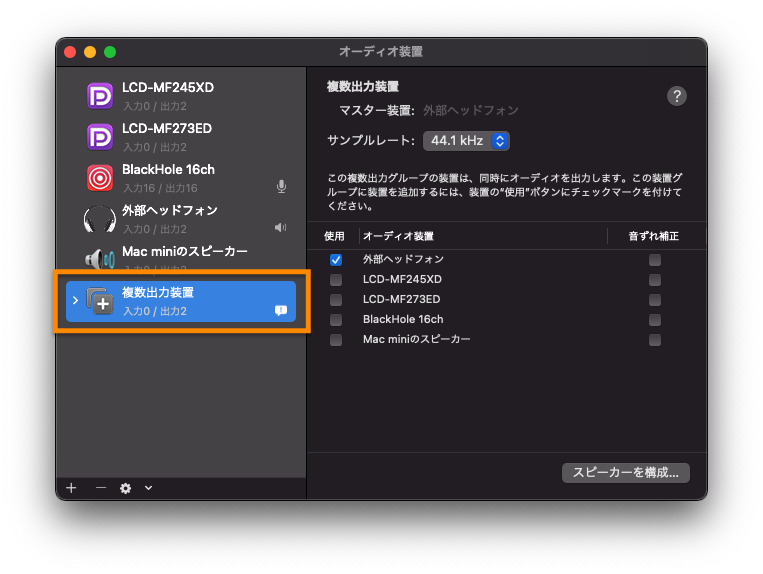This screenshot has height=574, width=763.
Task: Click the LCD-MF245XD DisplayPort device icon
Action: point(100,96)
